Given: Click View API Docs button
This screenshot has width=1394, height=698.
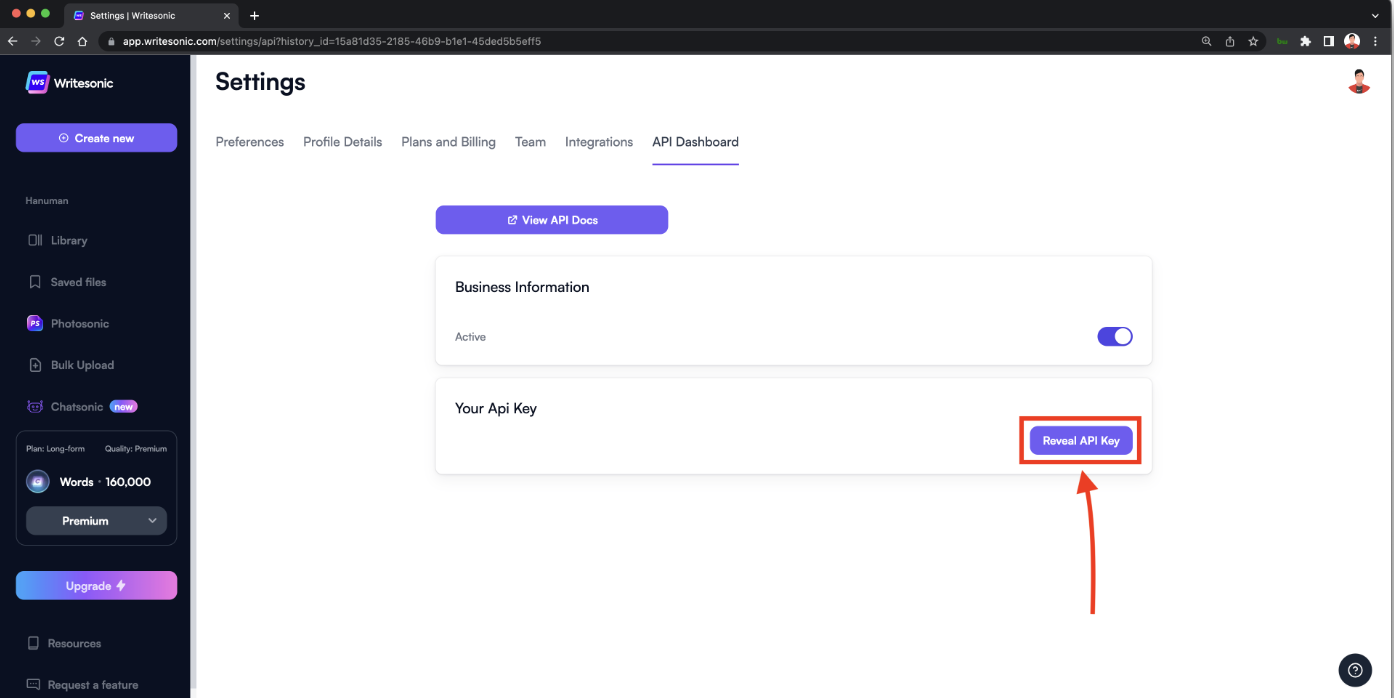Looking at the screenshot, I should [x=551, y=220].
